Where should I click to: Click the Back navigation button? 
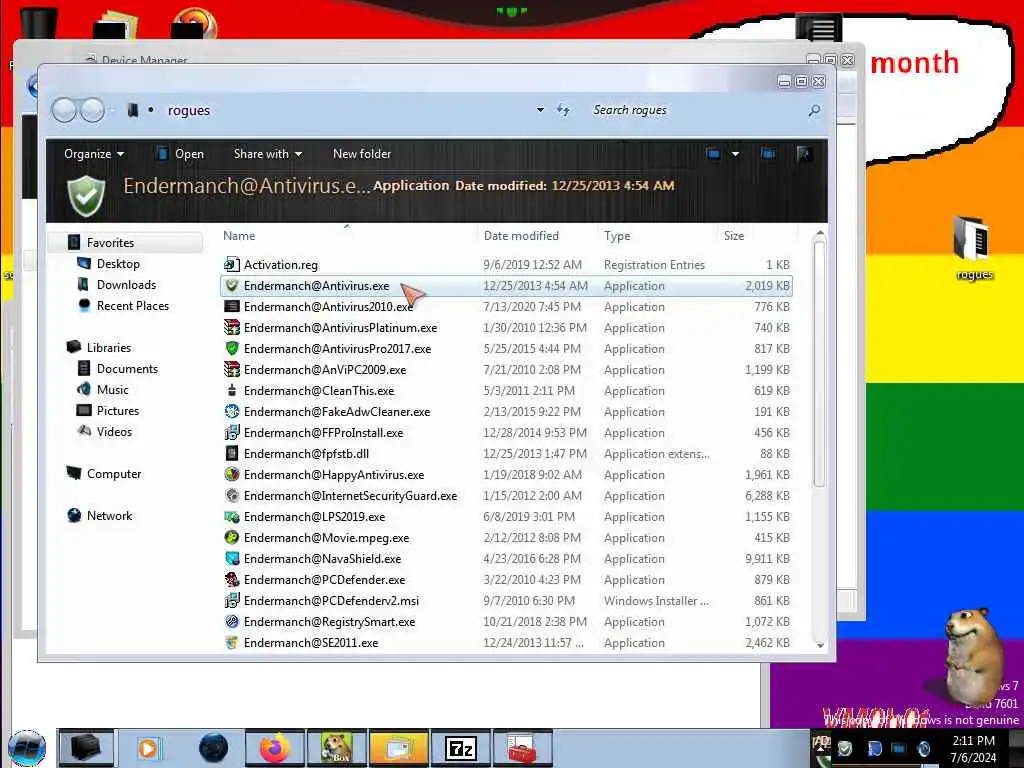coord(64,110)
